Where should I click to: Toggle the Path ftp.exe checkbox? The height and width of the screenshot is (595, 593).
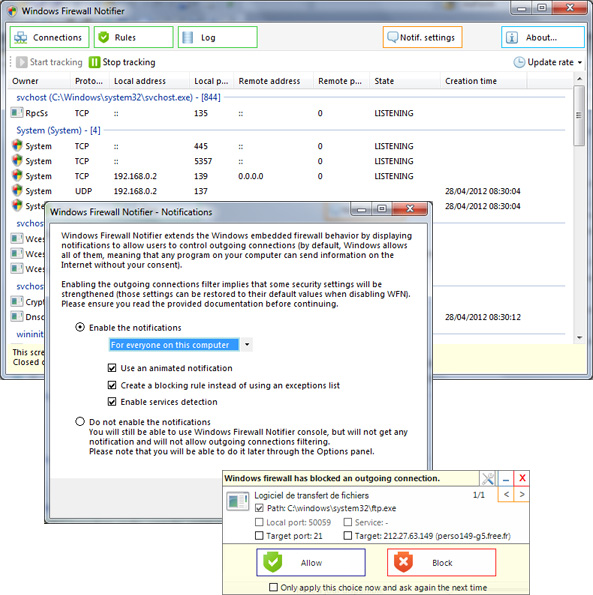point(259,508)
